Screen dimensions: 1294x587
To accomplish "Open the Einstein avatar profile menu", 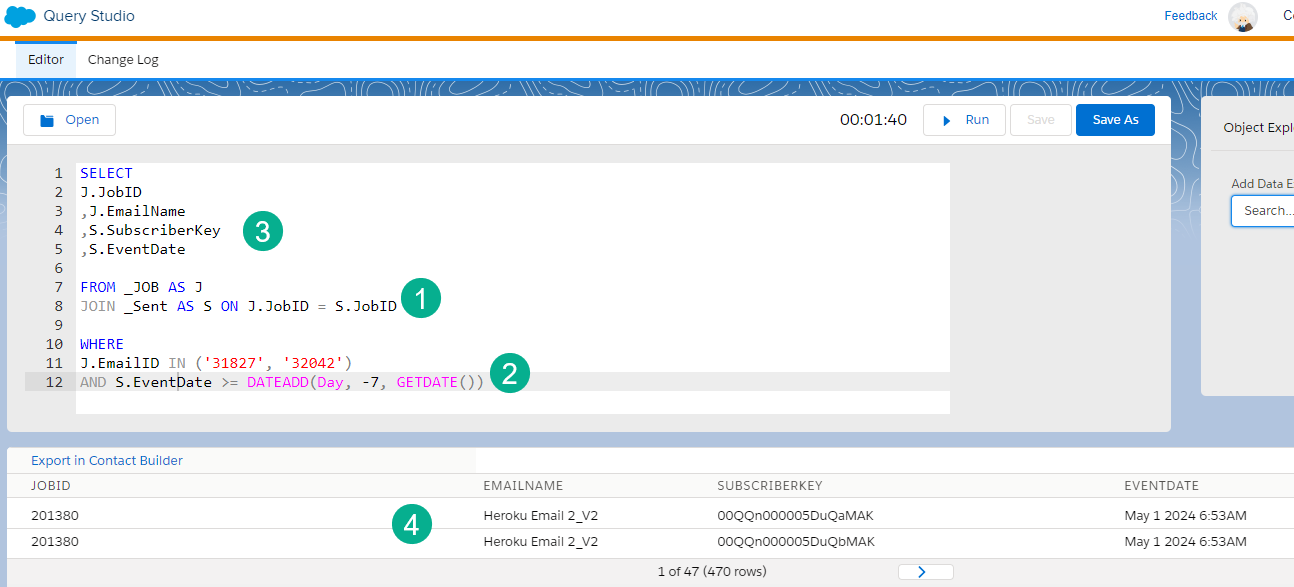I will [x=1243, y=17].
